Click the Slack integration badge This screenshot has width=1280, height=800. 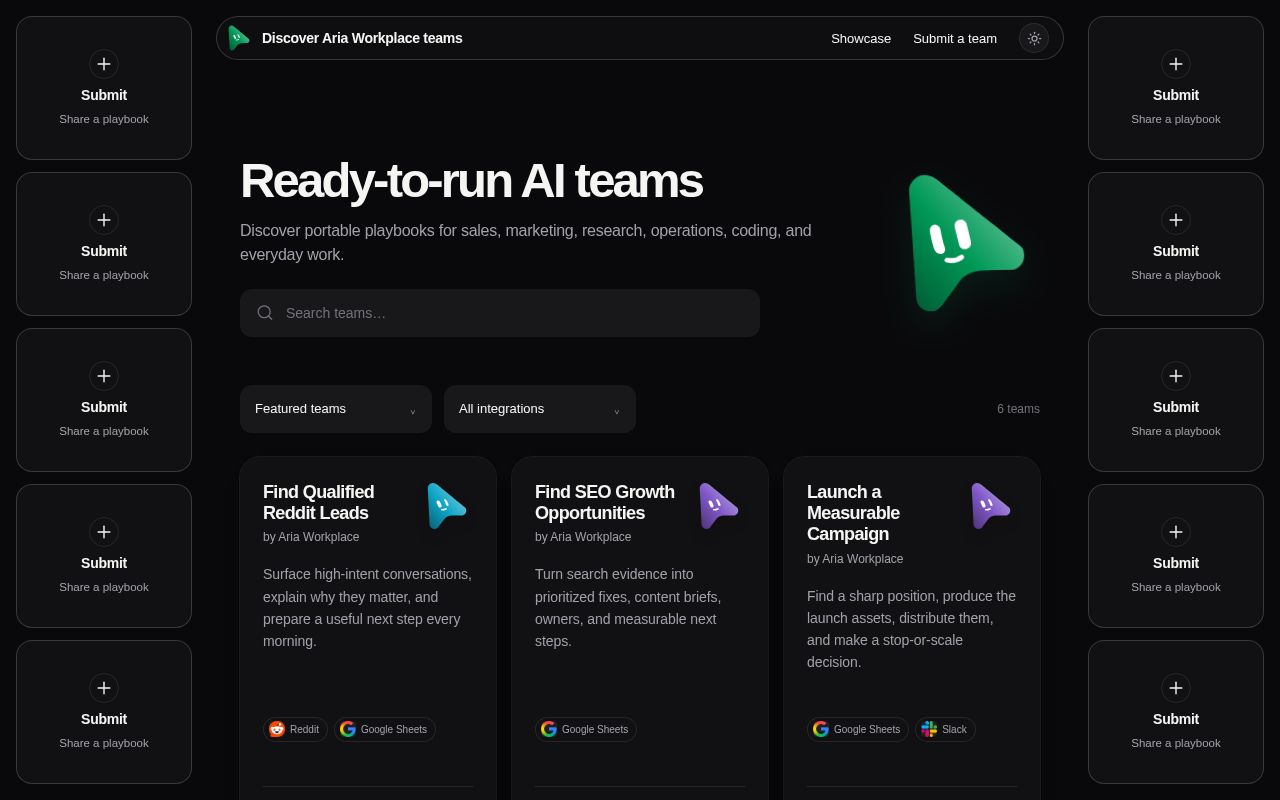click(945, 729)
